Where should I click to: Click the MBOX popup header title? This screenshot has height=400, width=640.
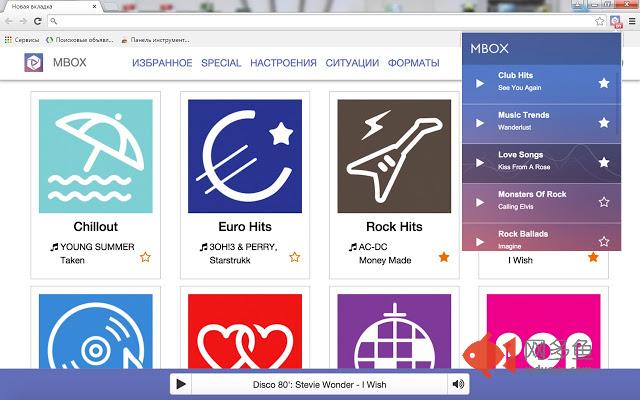[x=489, y=49]
